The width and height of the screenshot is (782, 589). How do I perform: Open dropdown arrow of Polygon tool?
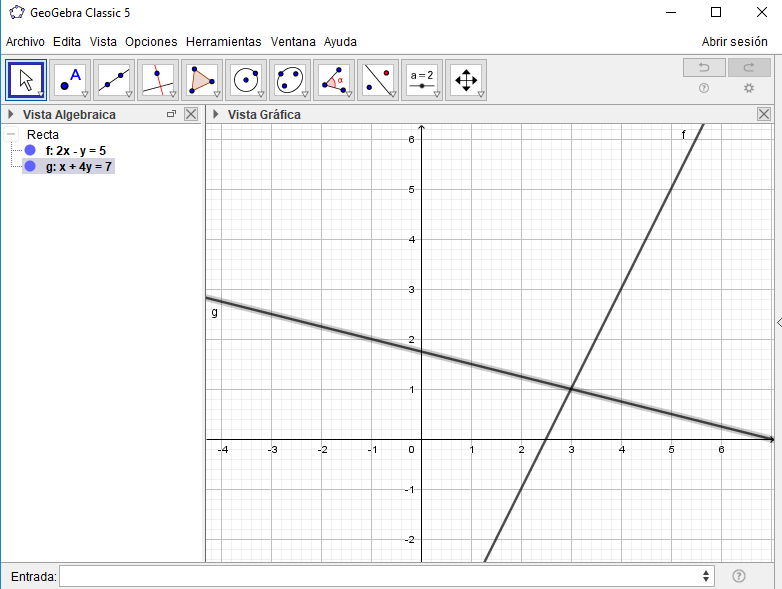click(216, 94)
